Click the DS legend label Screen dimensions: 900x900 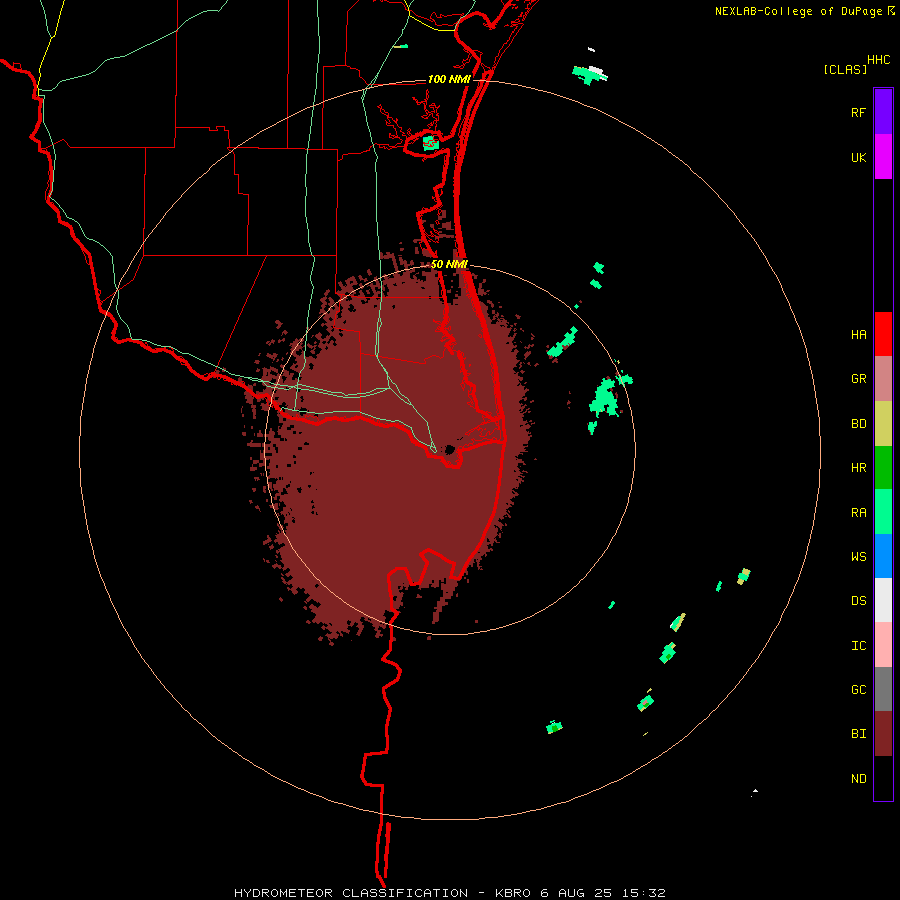pos(858,601)
